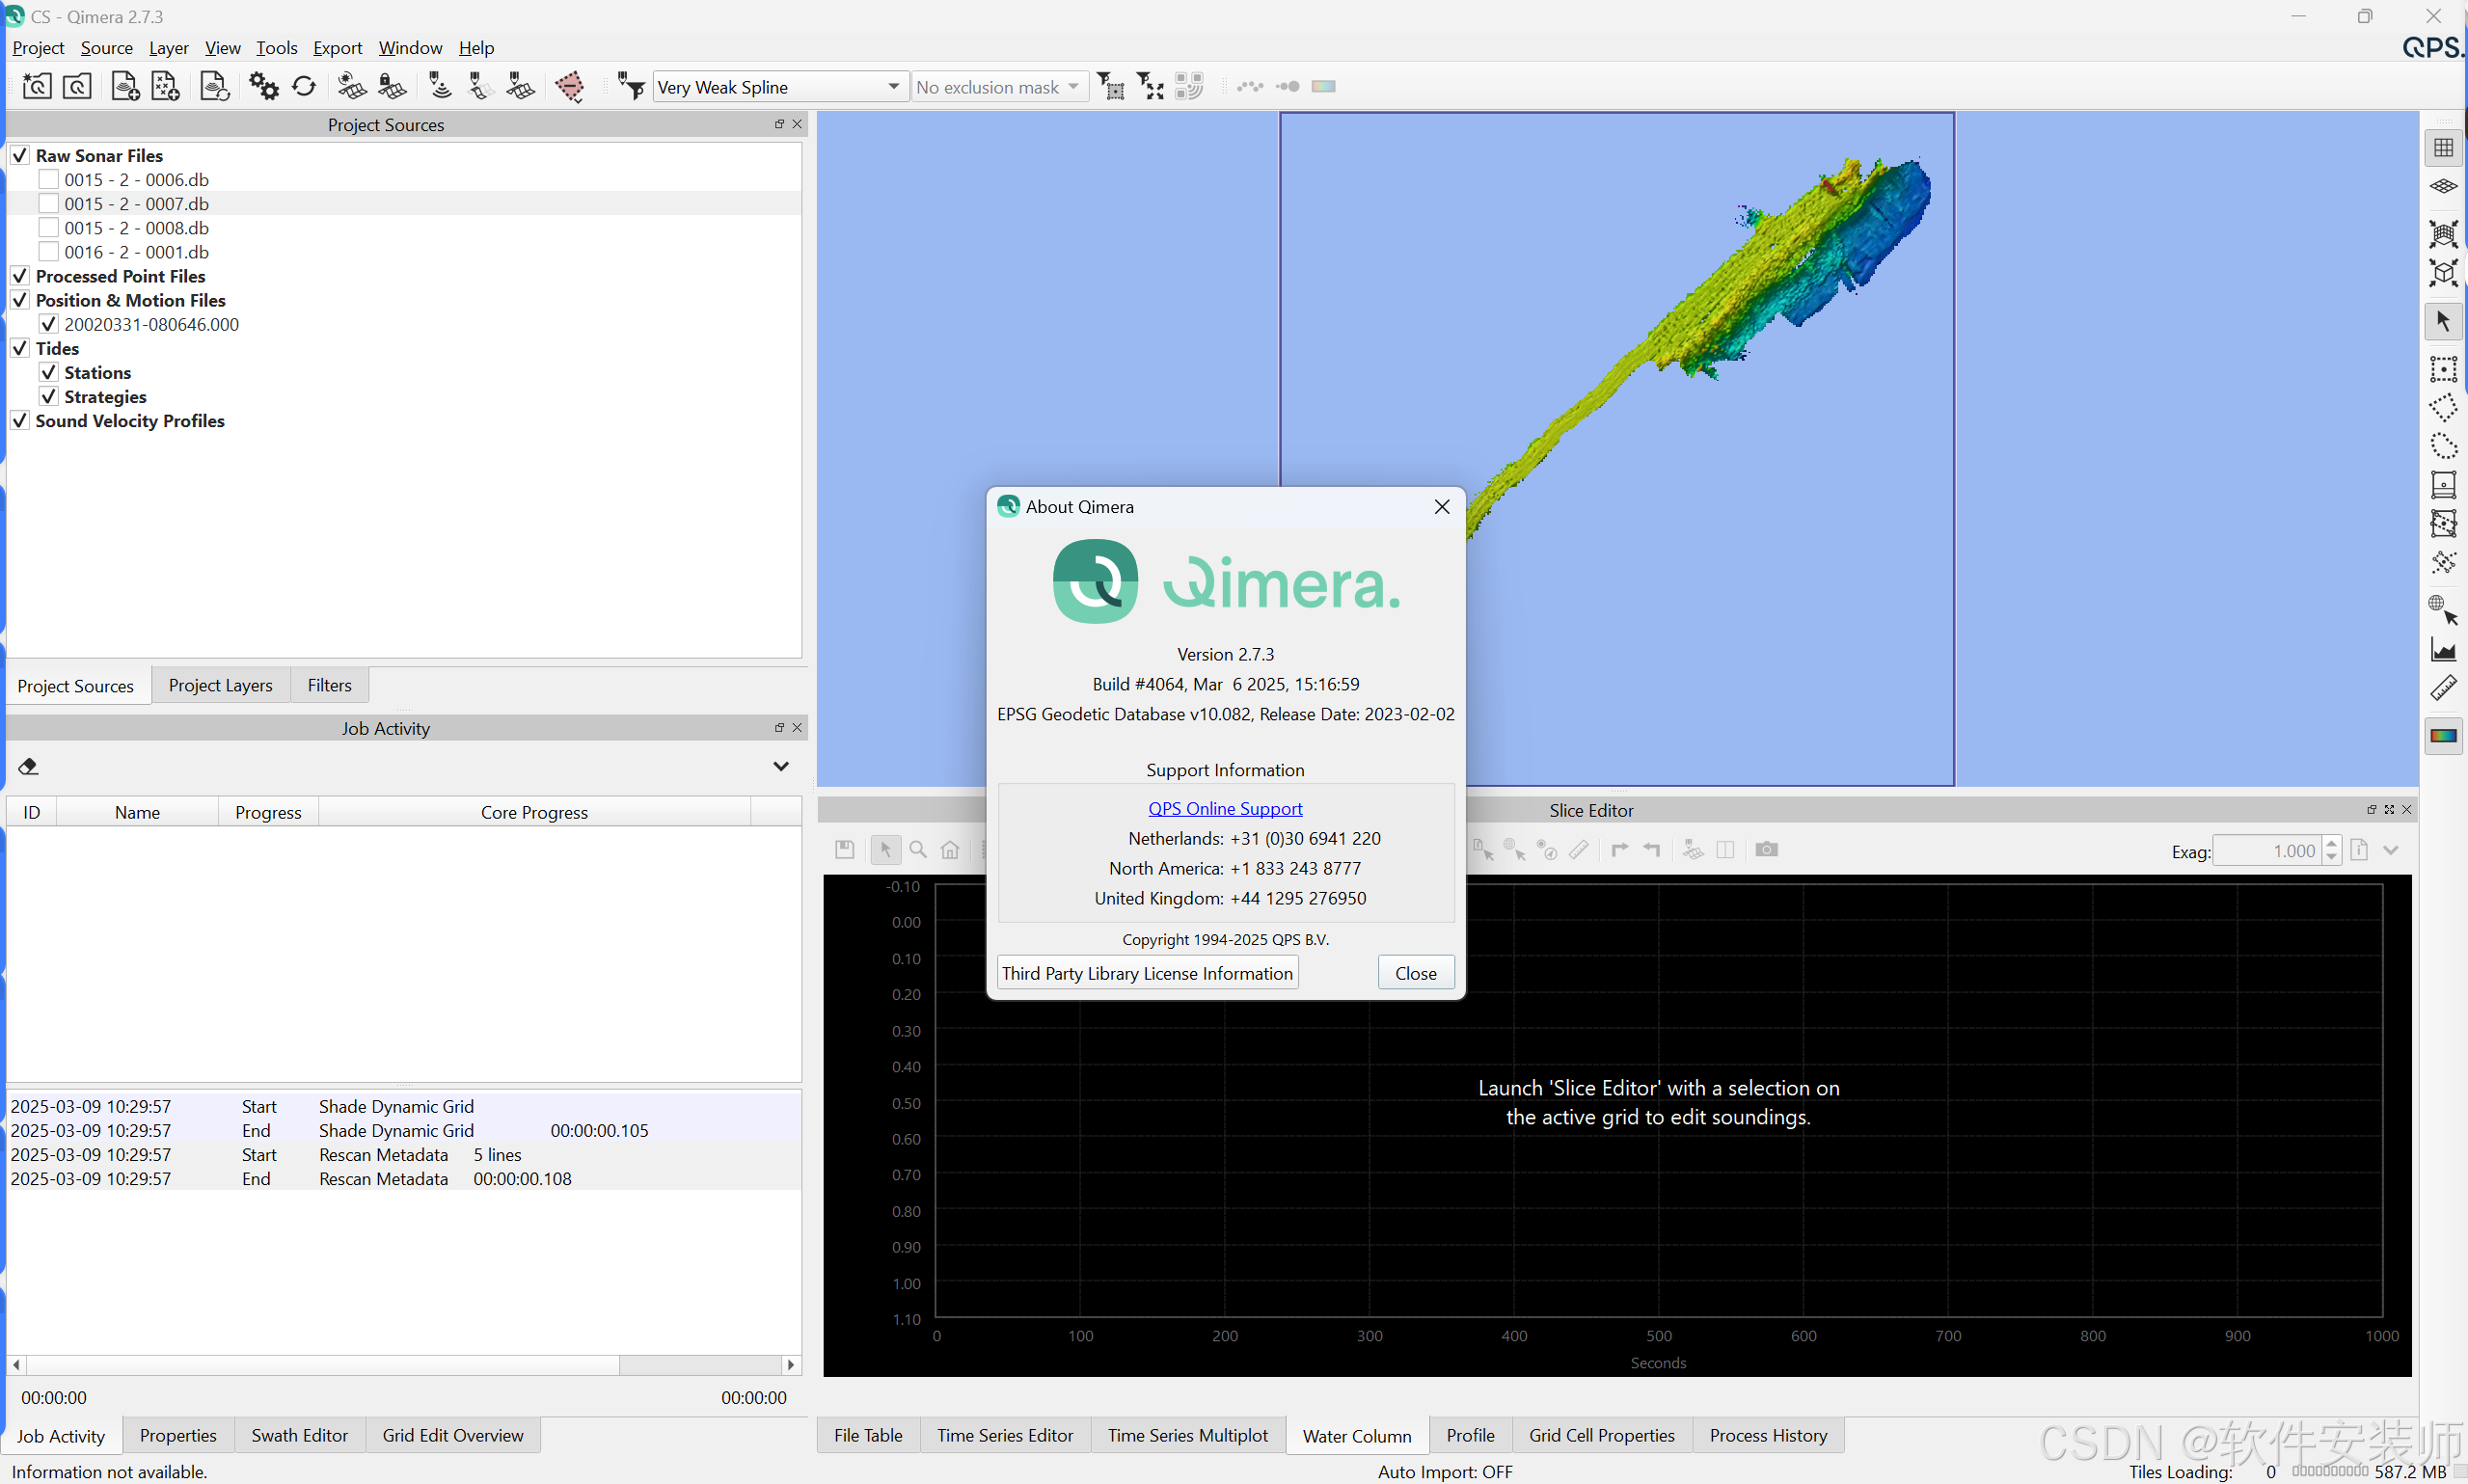Click the Auto Process refresh icon
This screenshot has height=1484, width=2468.
(304, 87)
